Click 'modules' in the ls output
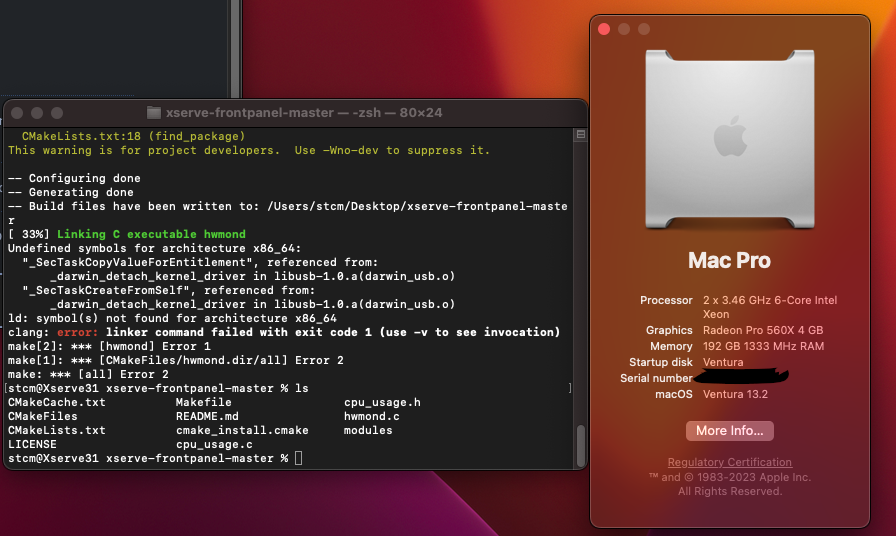This screenshot has height=536, width=896. point(368,430)
